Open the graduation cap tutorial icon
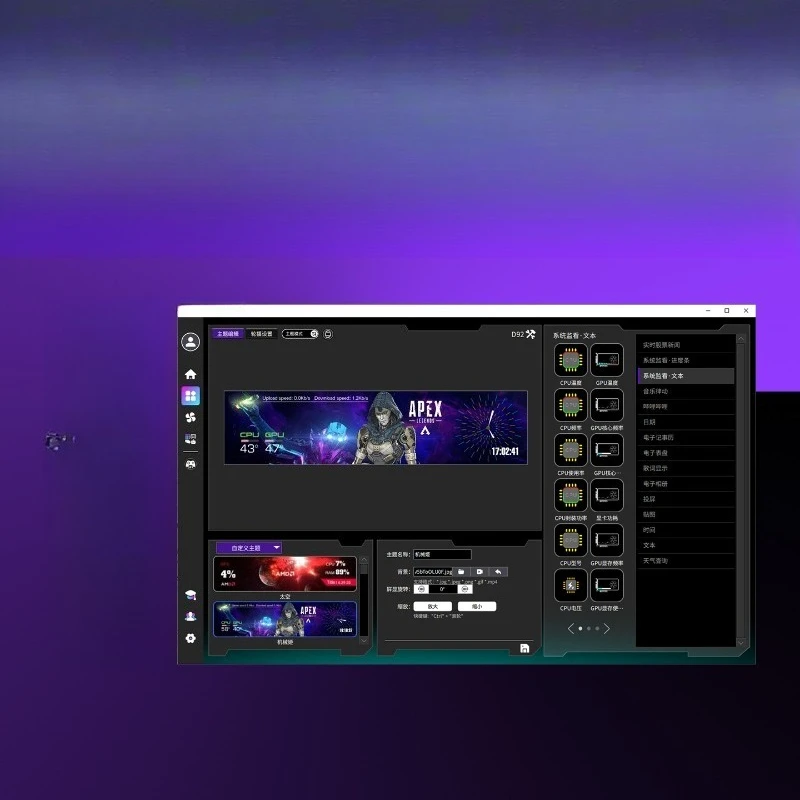800x800 pixels. click(x=190, y=595)
